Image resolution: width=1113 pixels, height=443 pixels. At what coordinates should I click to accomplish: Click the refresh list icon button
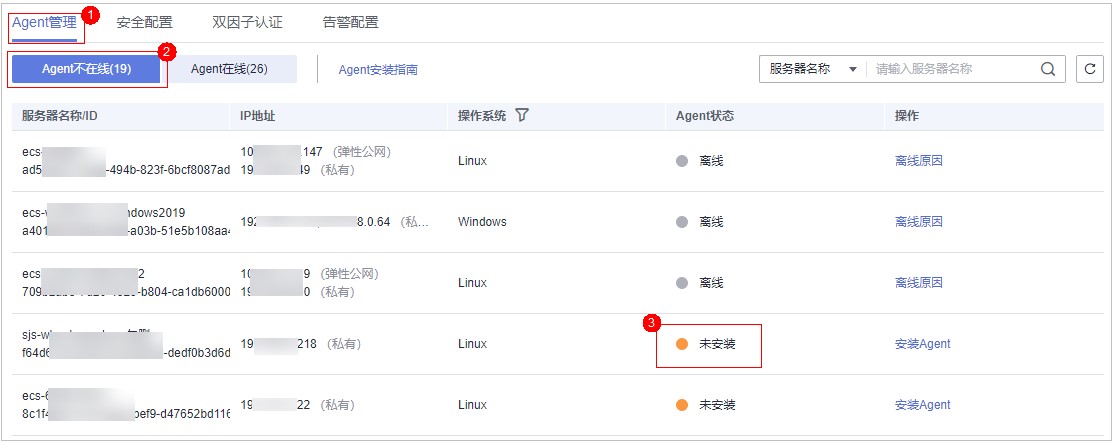1089,69
